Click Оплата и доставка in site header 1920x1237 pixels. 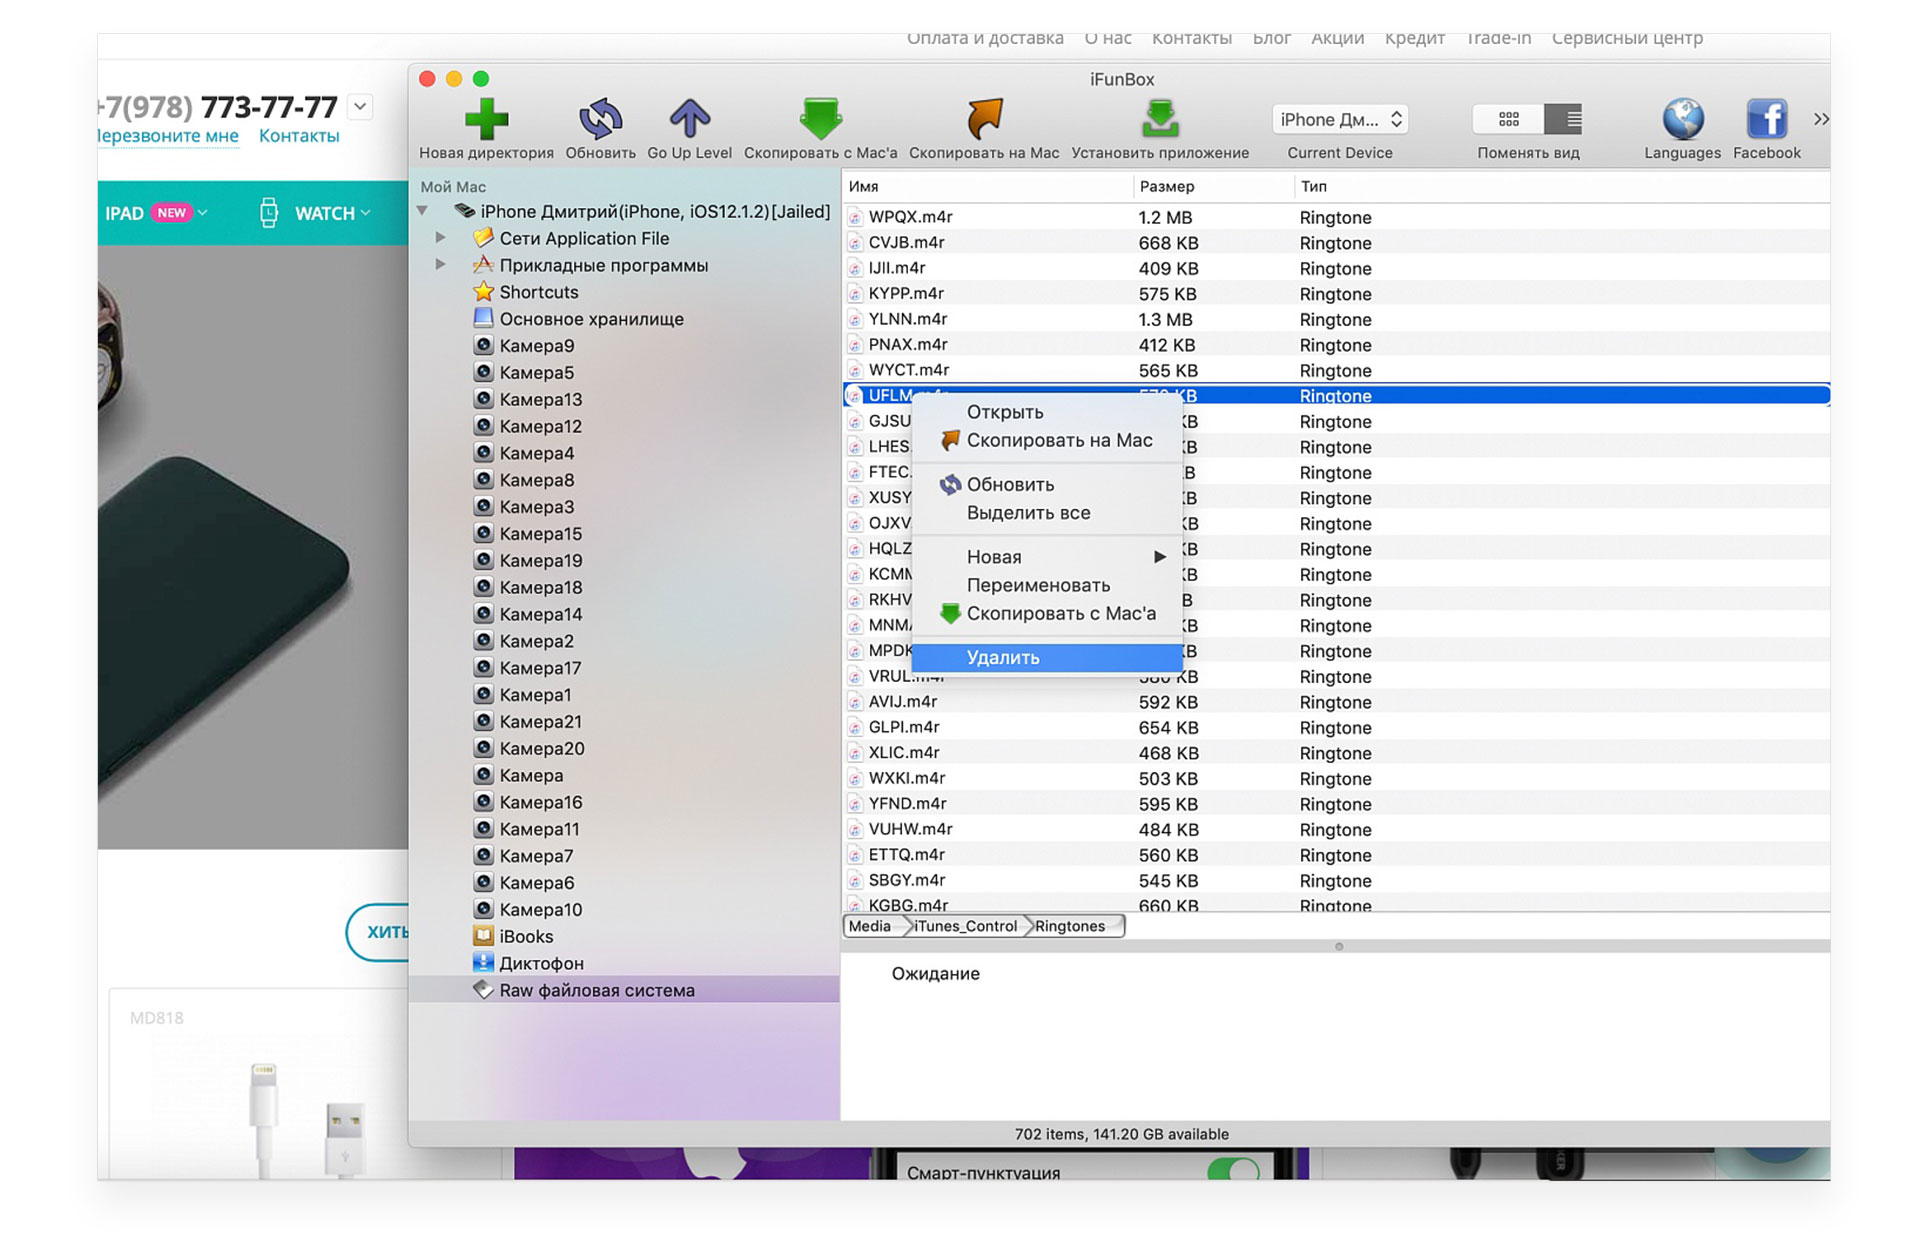coord(985,38)
